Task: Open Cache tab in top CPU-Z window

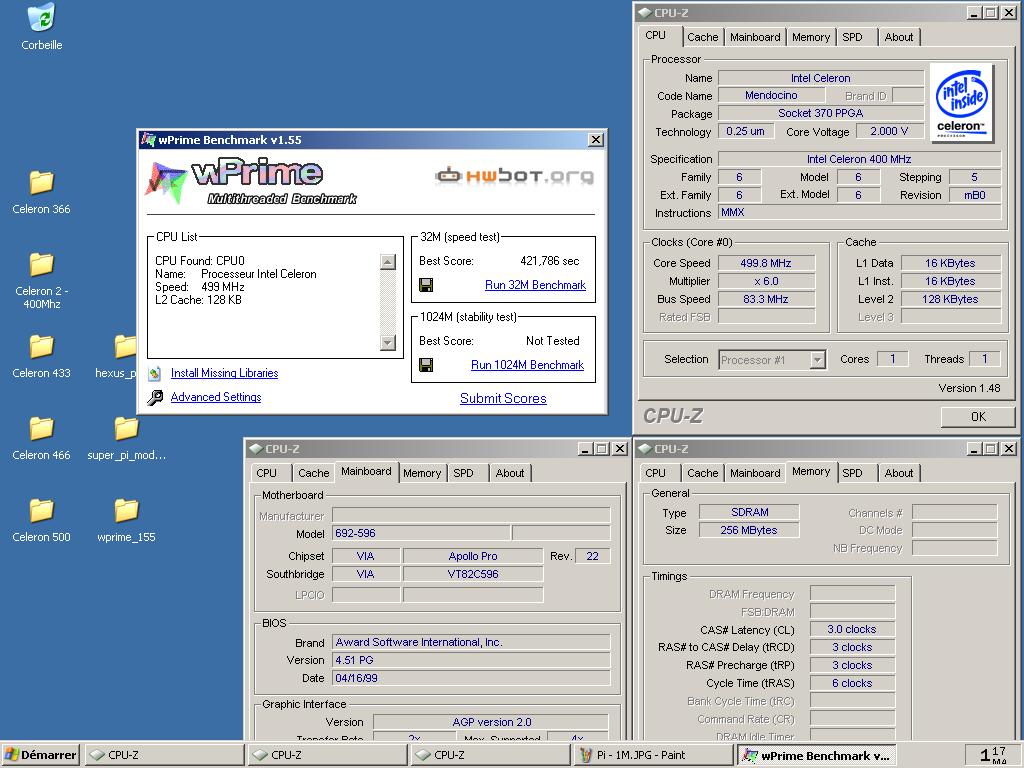Action: 703,37
